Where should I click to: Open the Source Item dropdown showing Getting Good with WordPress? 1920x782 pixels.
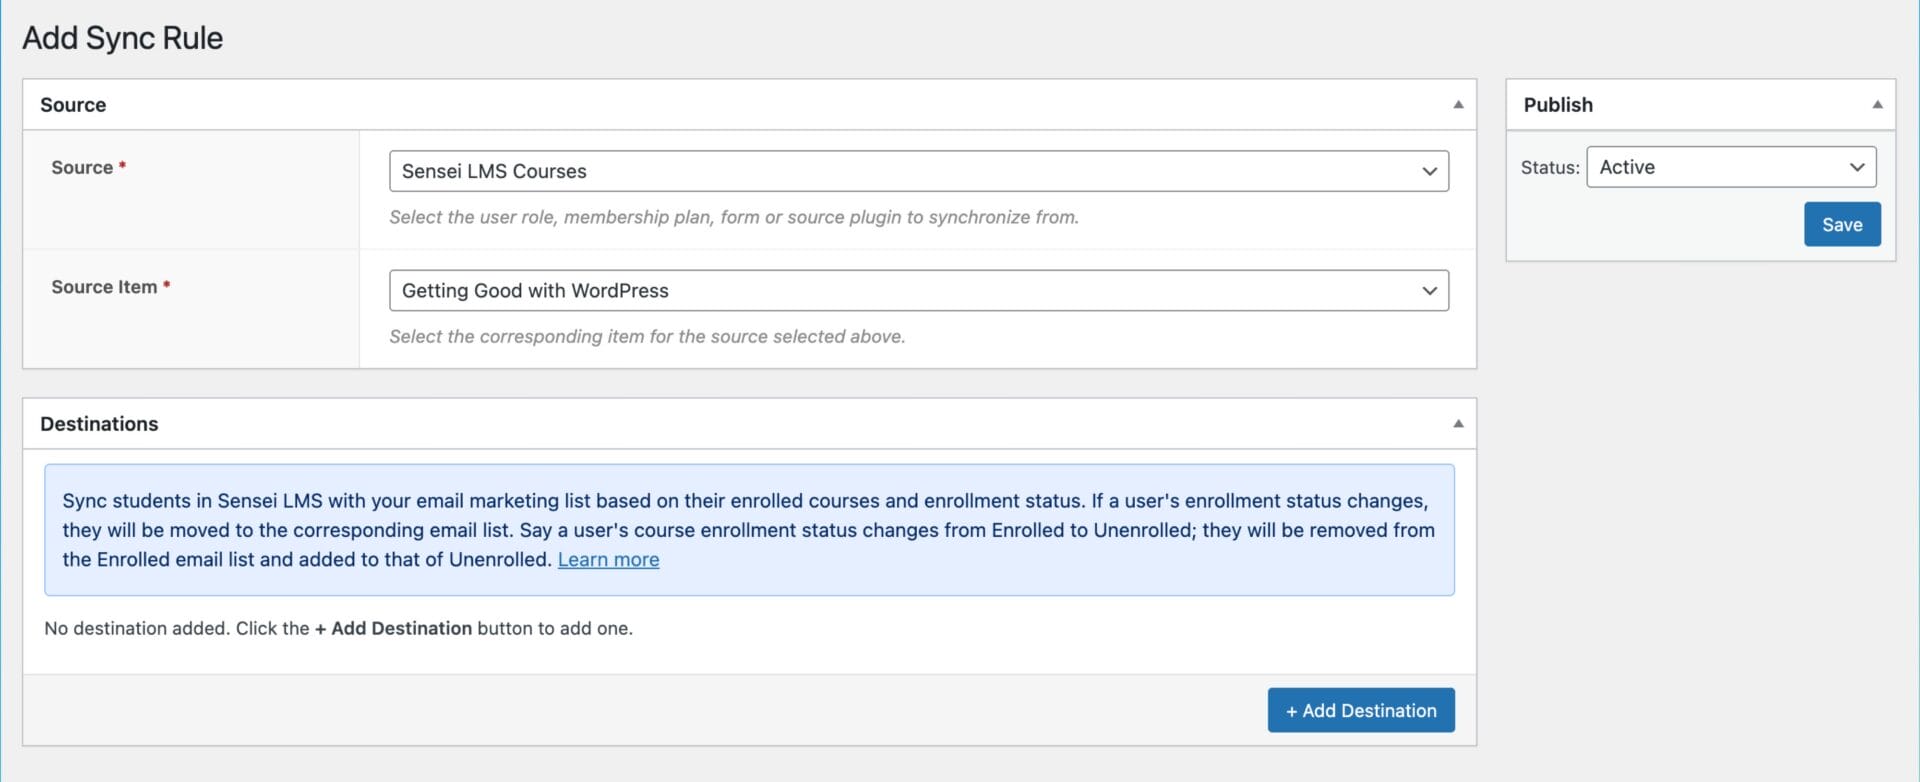point(918,290)
